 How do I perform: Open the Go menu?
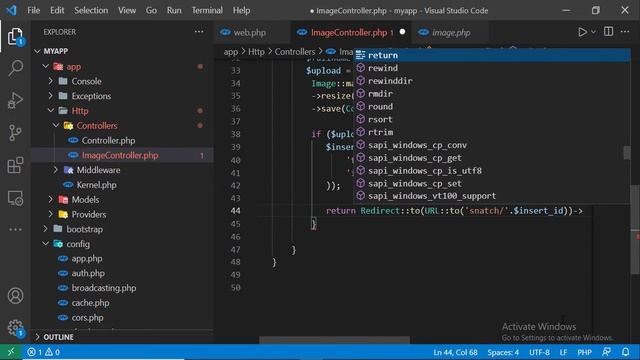click(151, 10)
